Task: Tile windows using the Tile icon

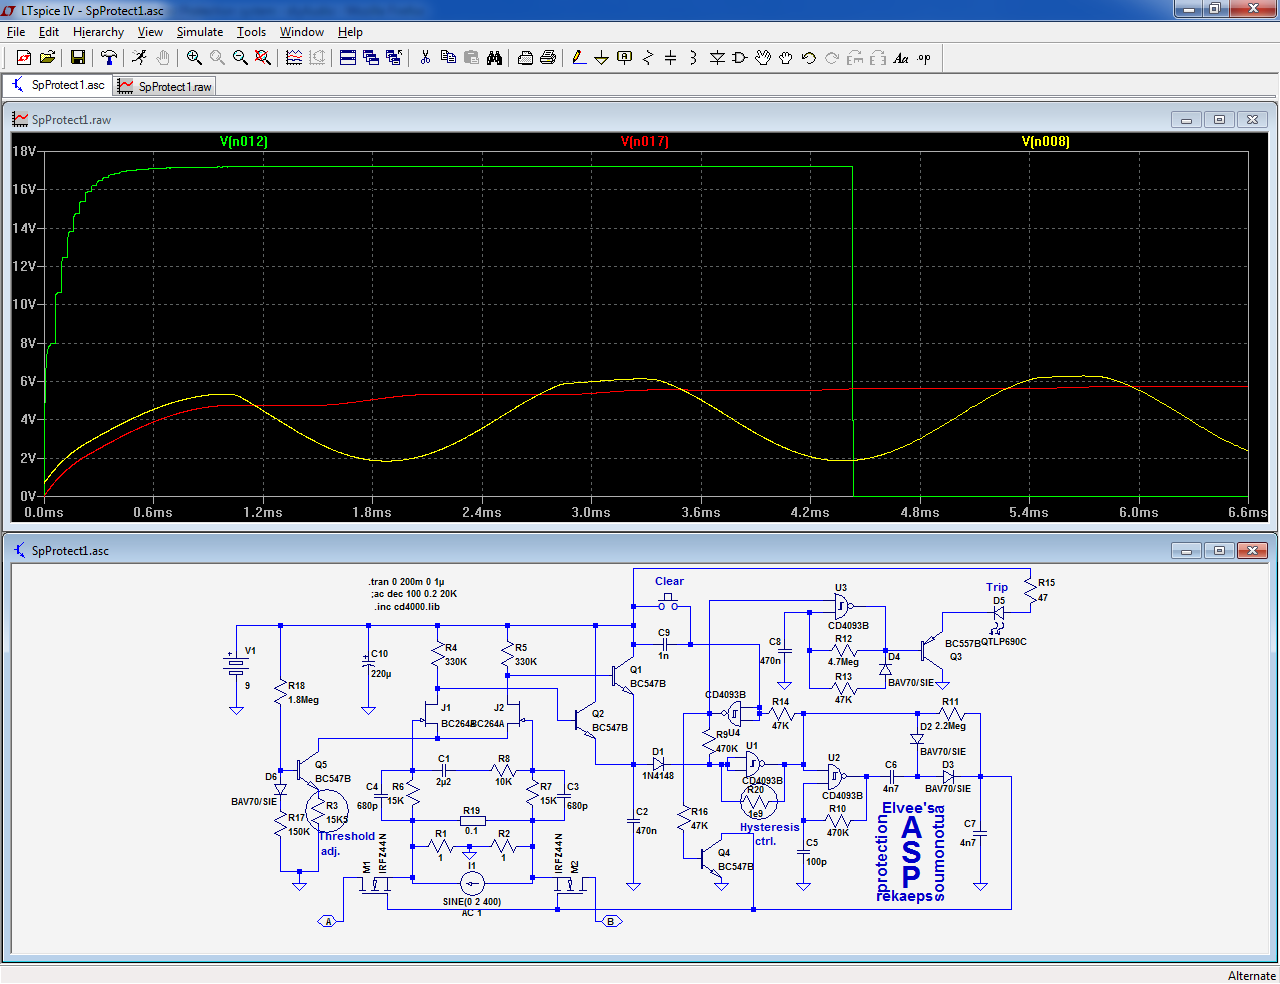Action: 348,58
